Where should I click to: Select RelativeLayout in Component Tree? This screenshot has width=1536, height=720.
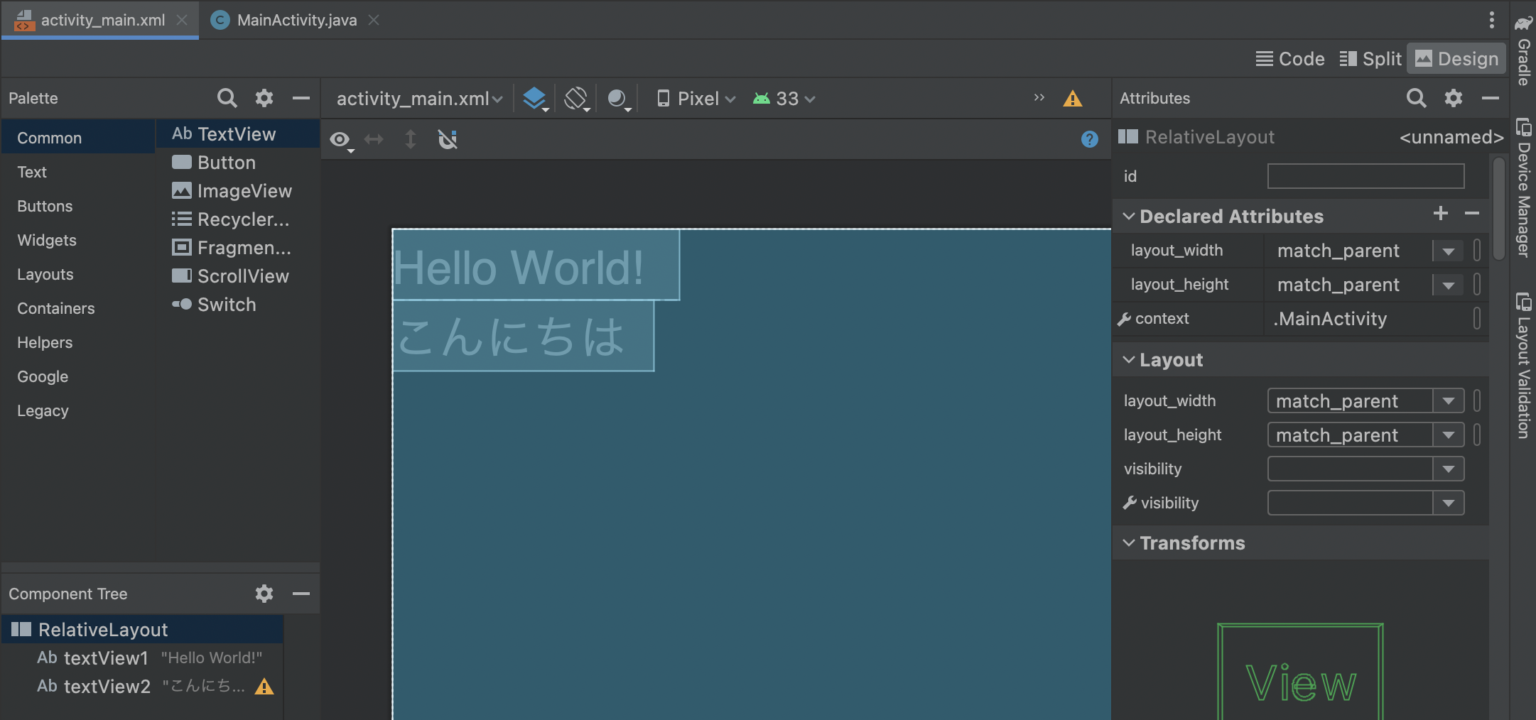tap(142, 630)
